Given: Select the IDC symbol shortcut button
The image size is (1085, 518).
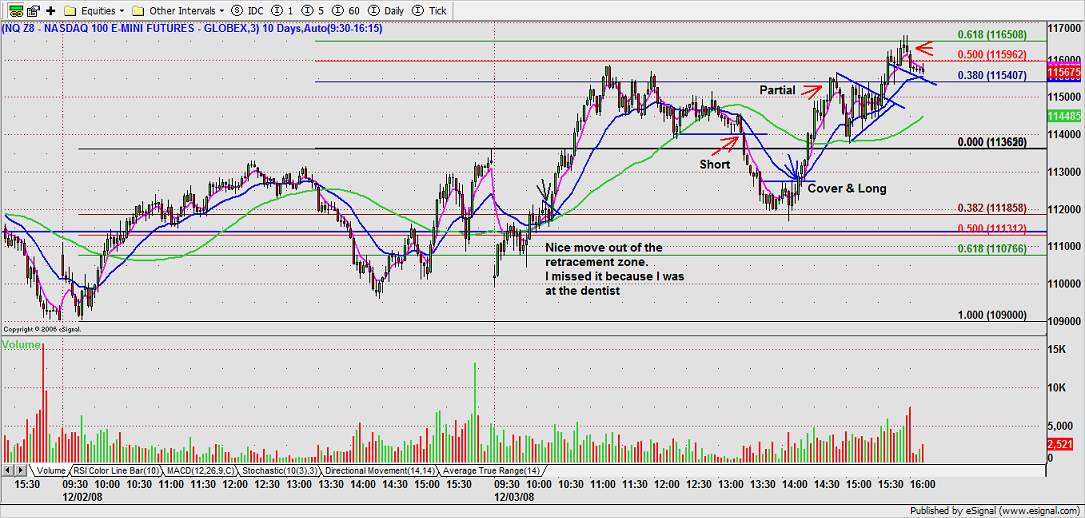Looking at the screenshot, I should click(x=246, y=10).
